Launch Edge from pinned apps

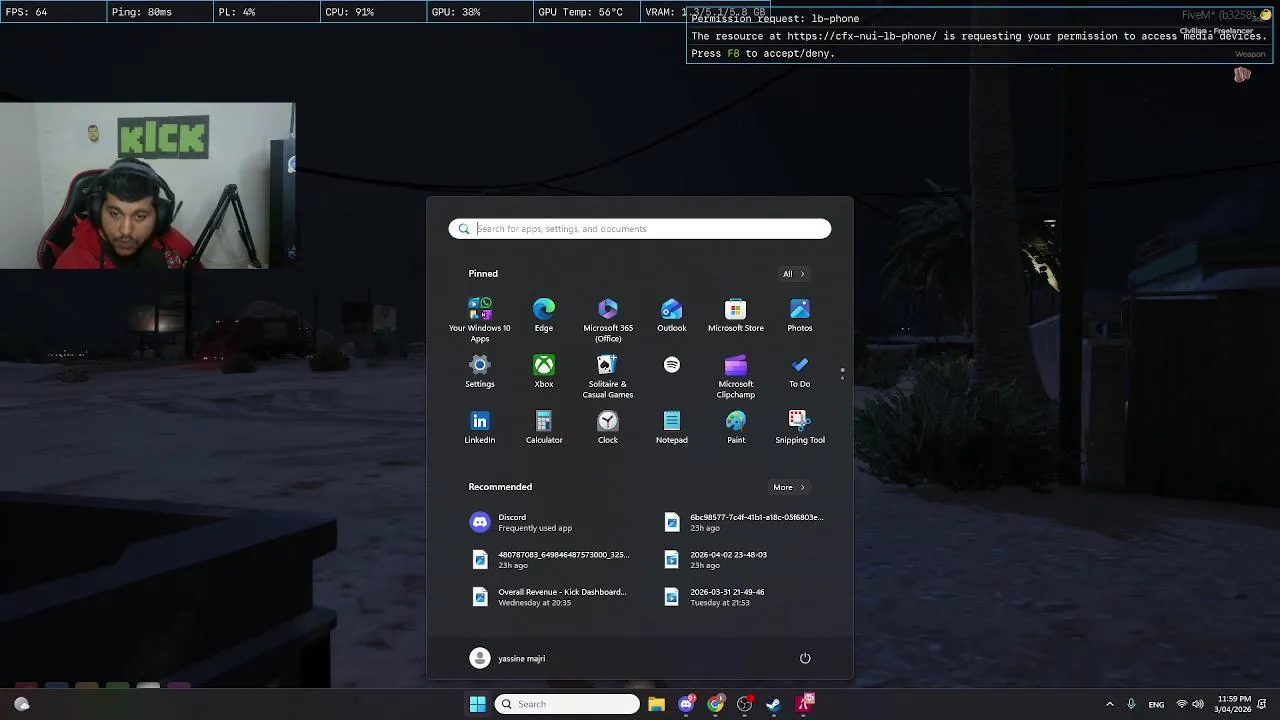click(544, 315)
